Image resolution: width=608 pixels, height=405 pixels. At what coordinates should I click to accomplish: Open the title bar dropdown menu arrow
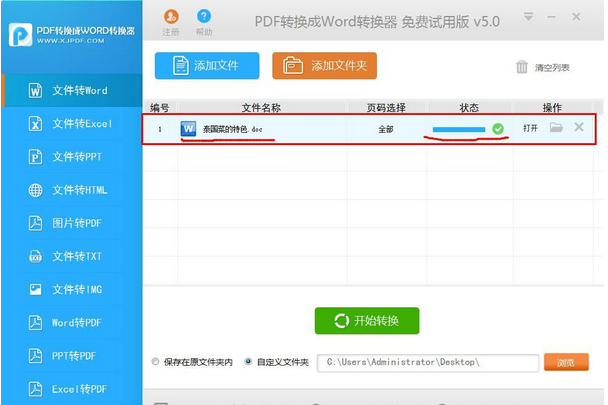pos(528,17)
